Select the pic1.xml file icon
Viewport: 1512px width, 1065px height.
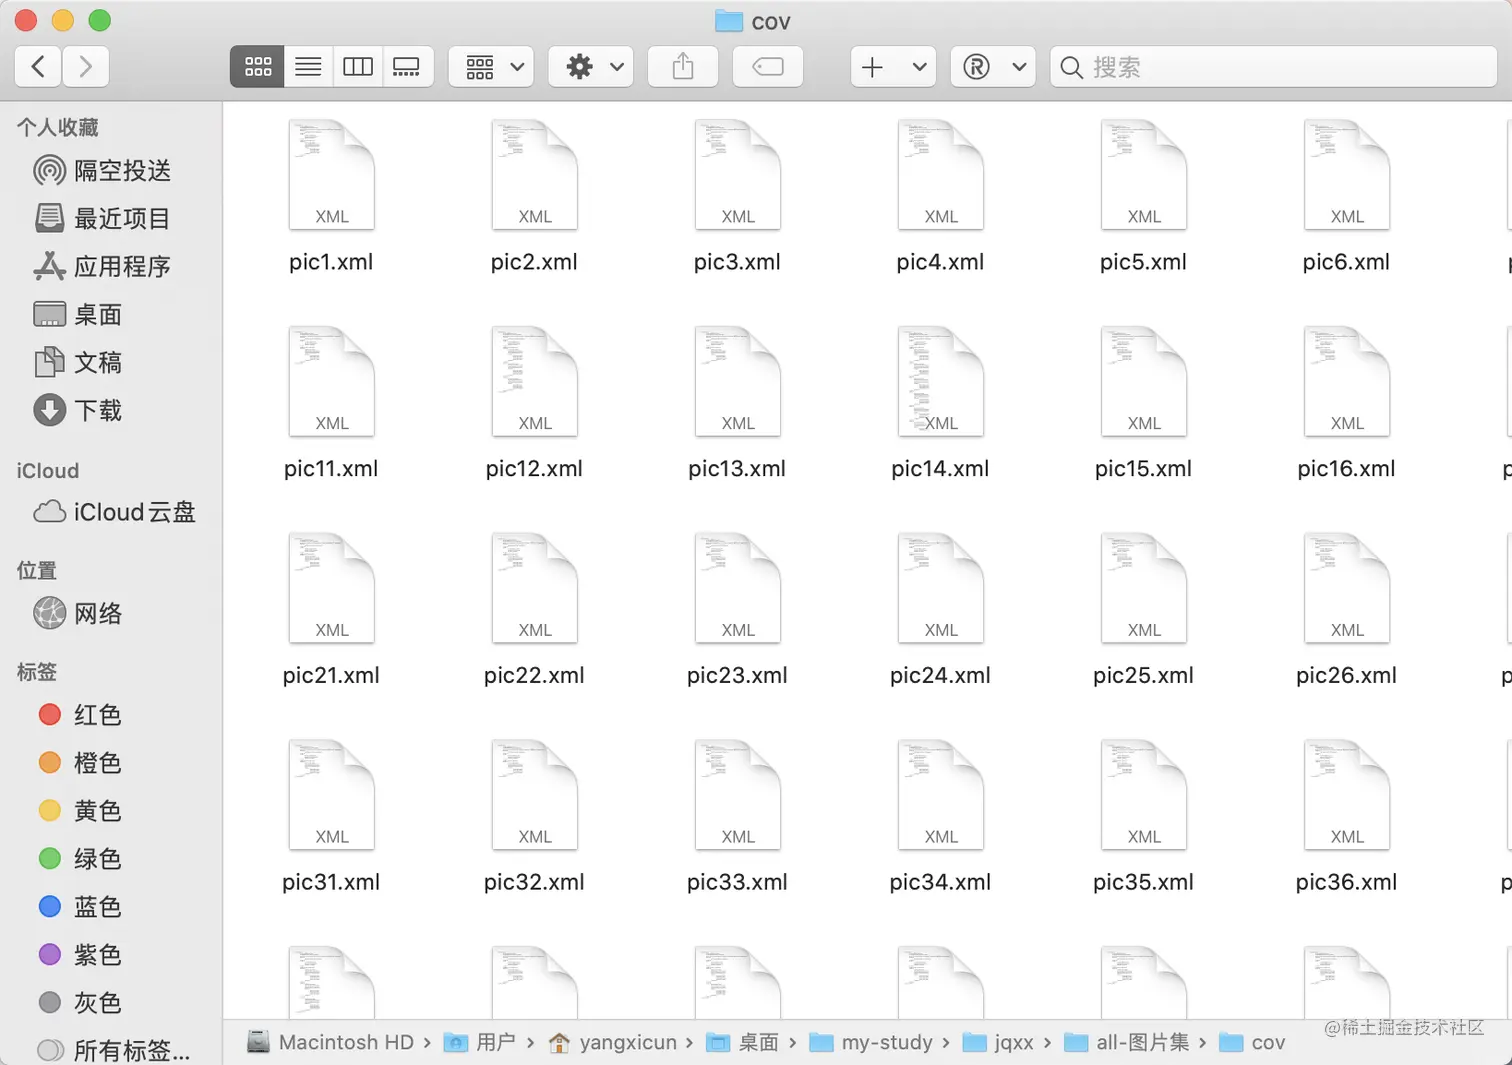[332, 175]
